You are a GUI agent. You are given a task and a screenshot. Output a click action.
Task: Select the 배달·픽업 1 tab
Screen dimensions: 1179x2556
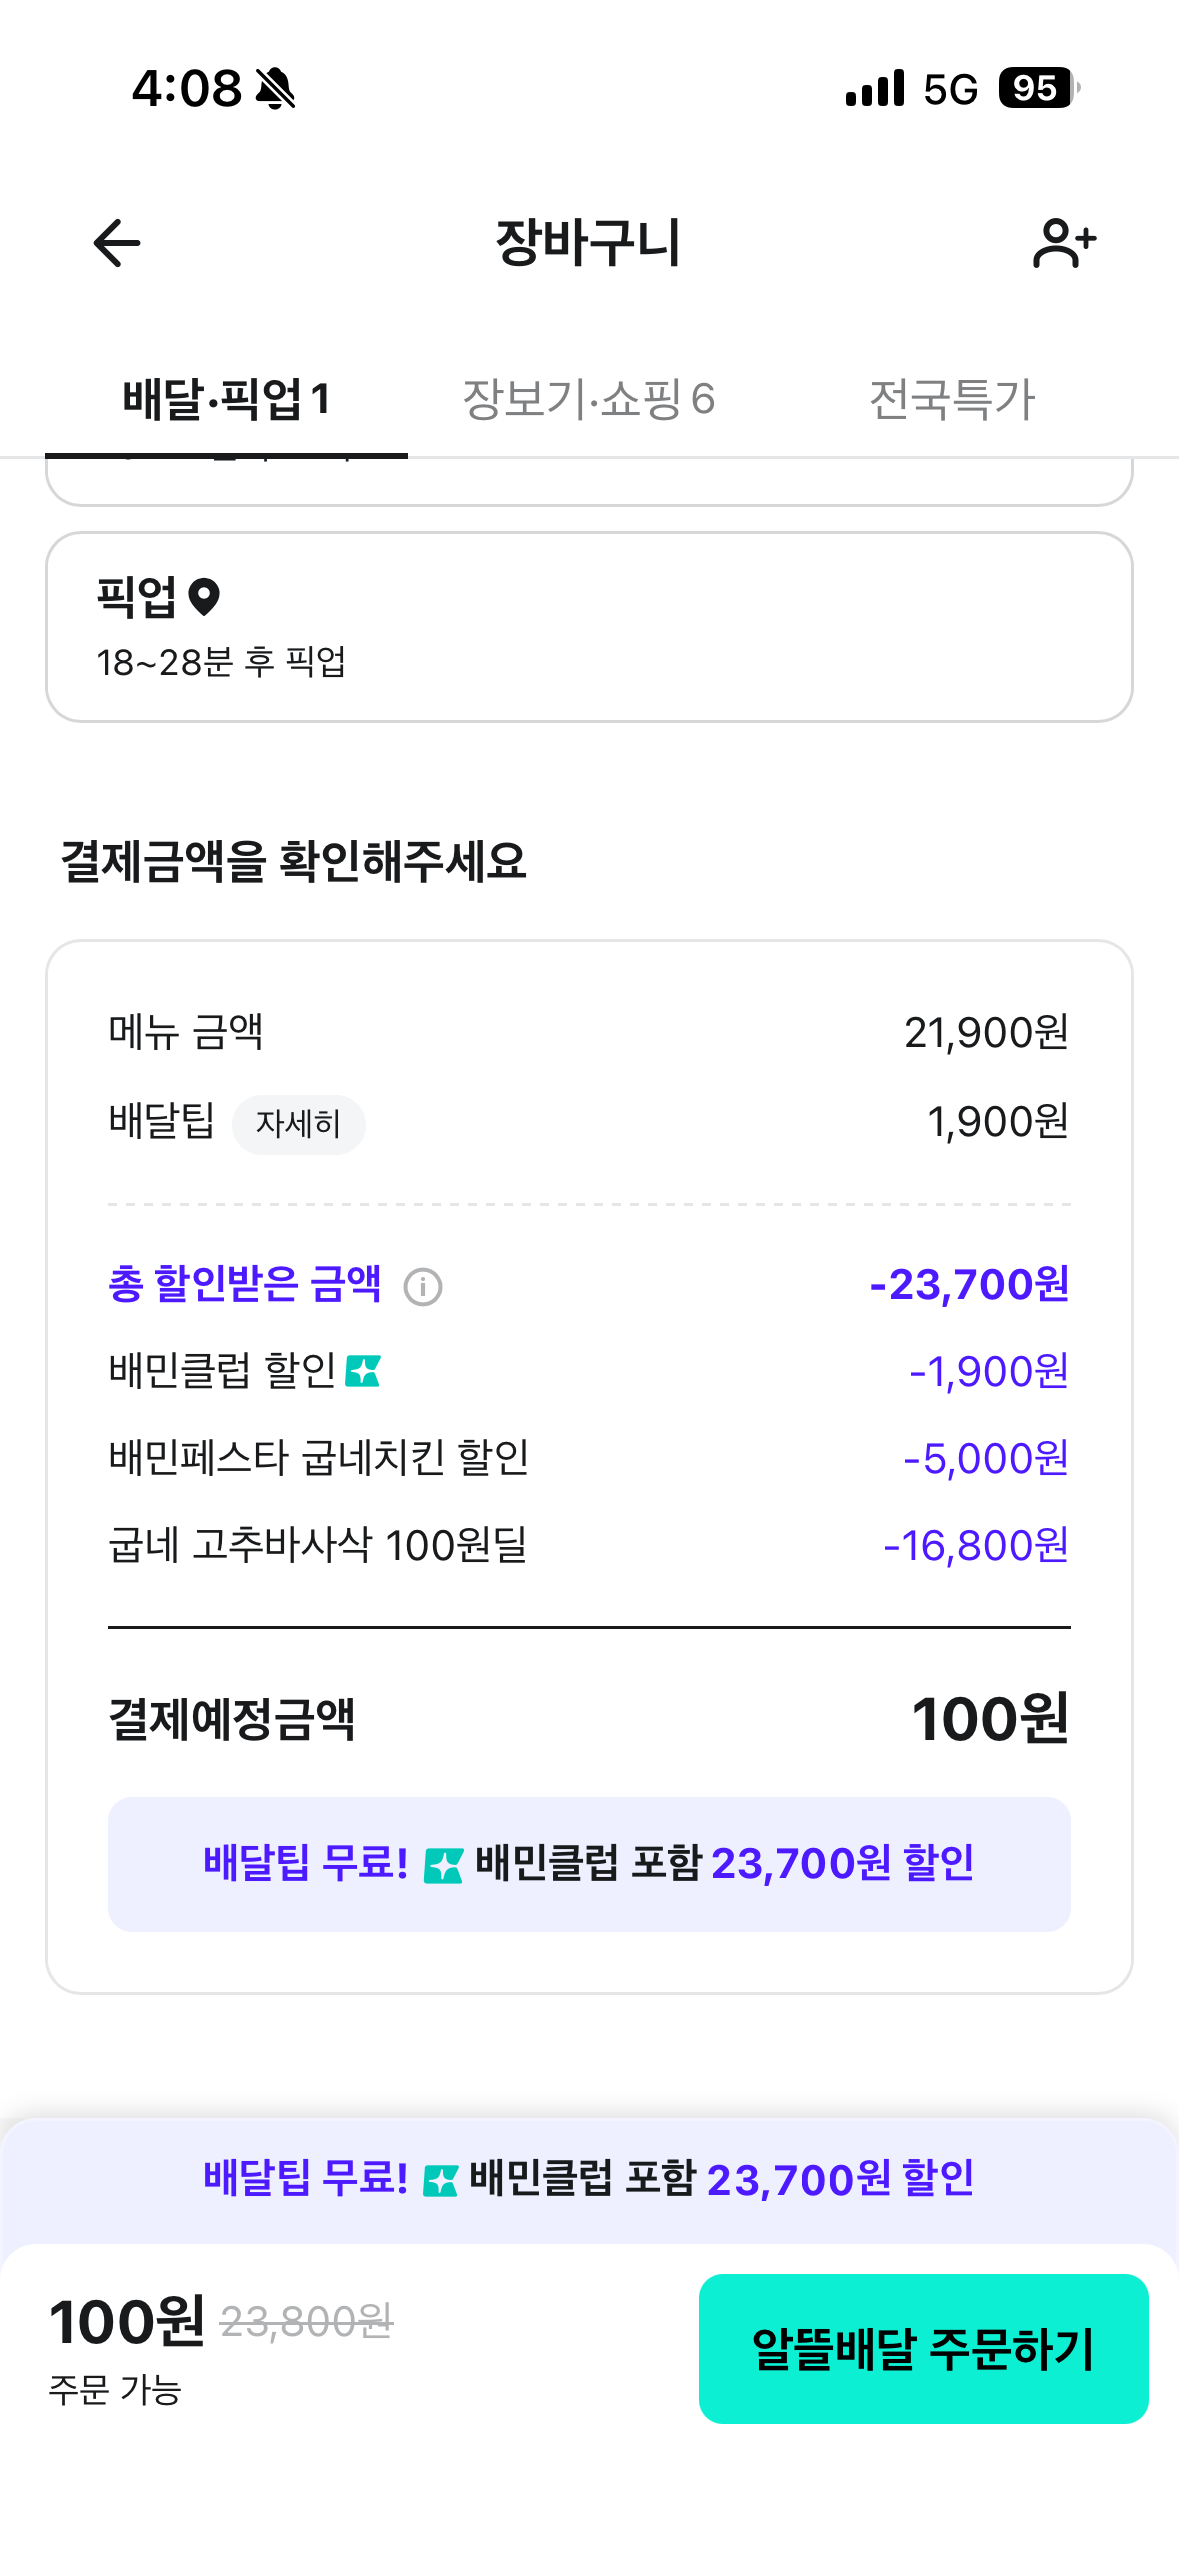tap(226, 399)
